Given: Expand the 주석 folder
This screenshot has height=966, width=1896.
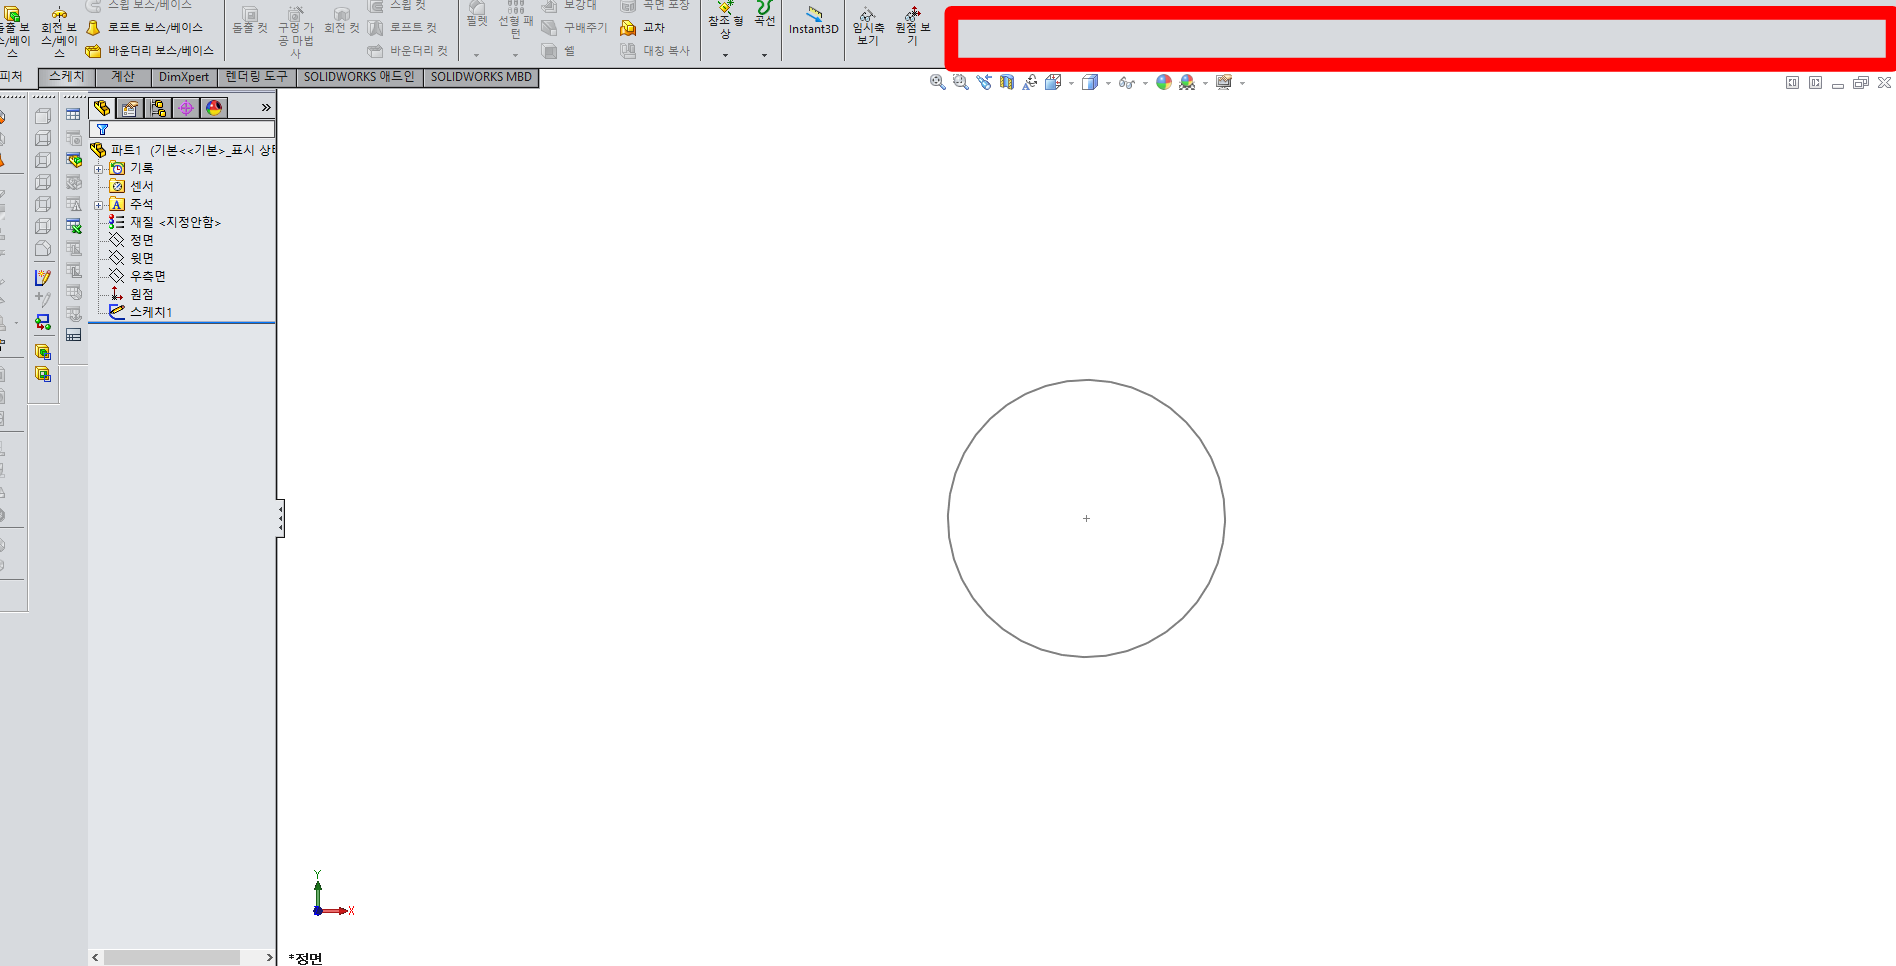Looking at the screenshot, I should click(x=99, y=205).
